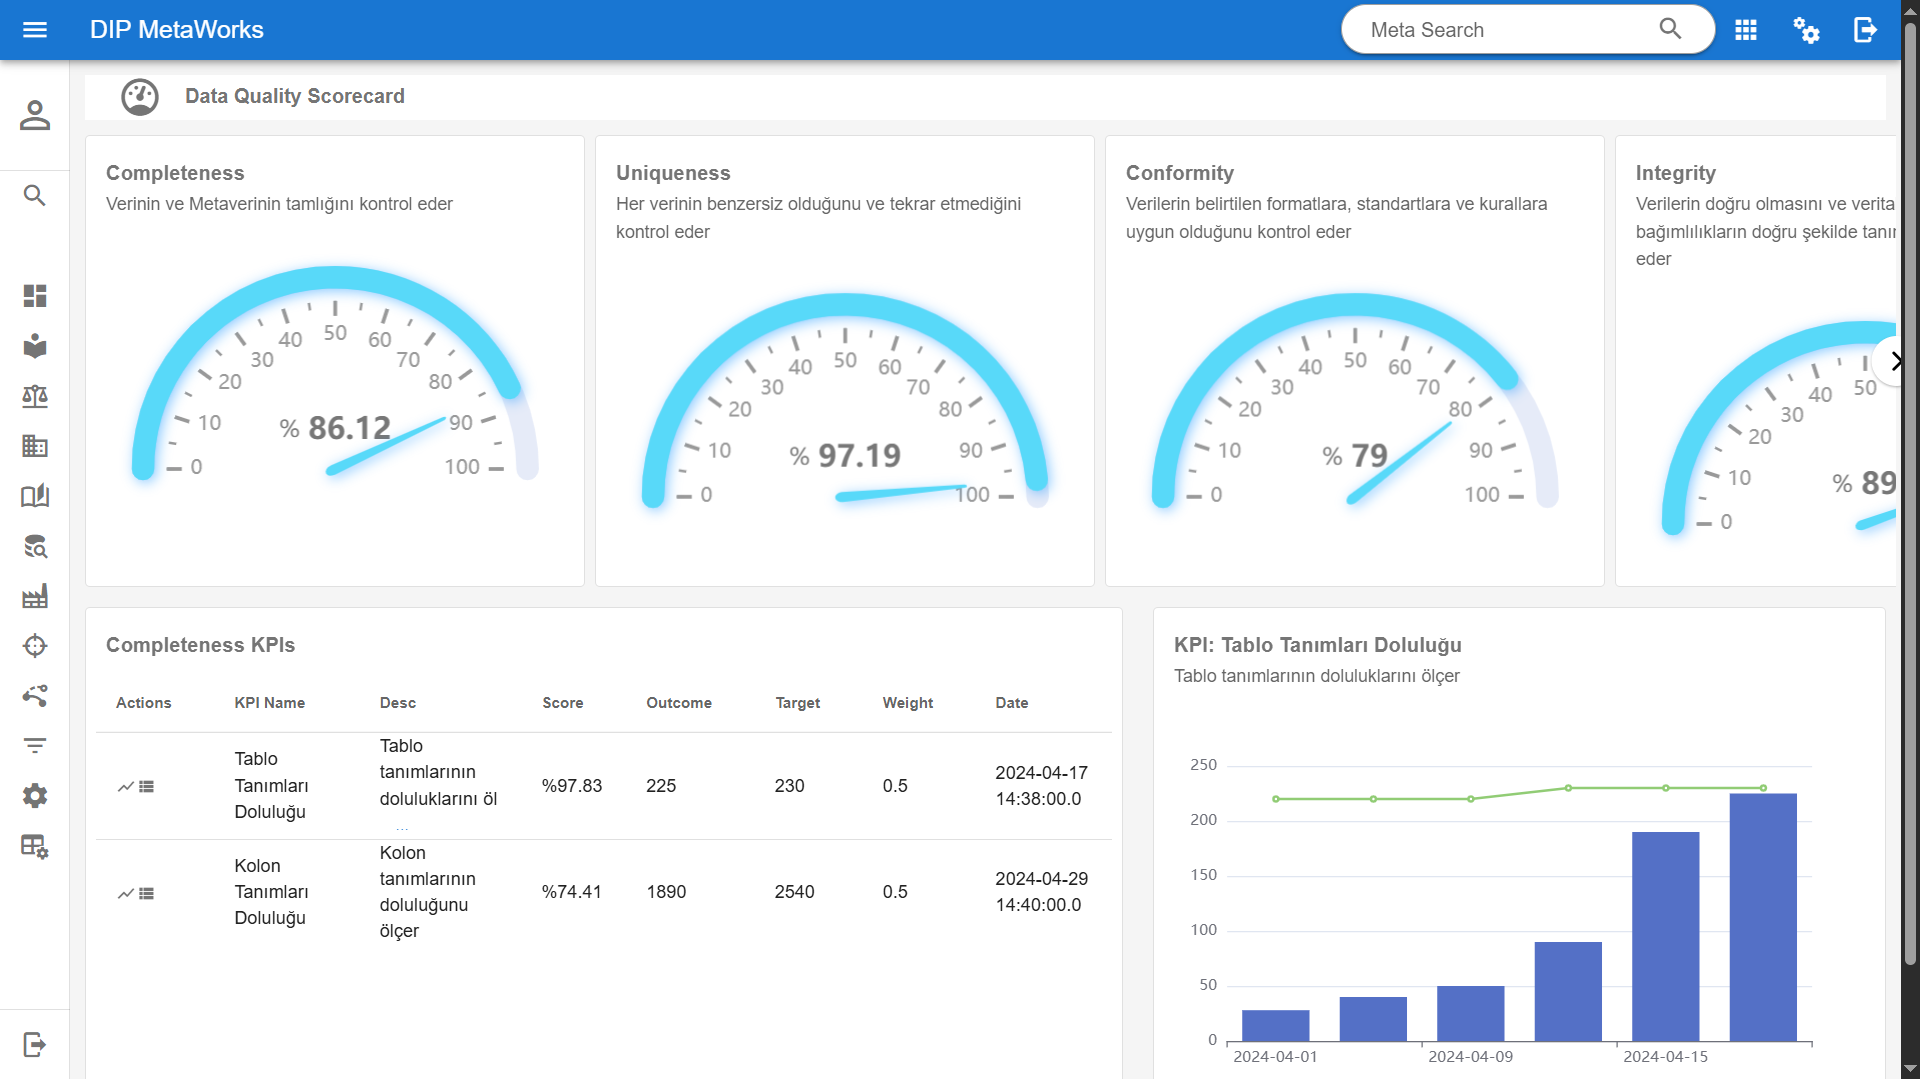The width and height of the screenshot is (1920, 1079).
Task: Click outcome value 225
Action: 661,786
